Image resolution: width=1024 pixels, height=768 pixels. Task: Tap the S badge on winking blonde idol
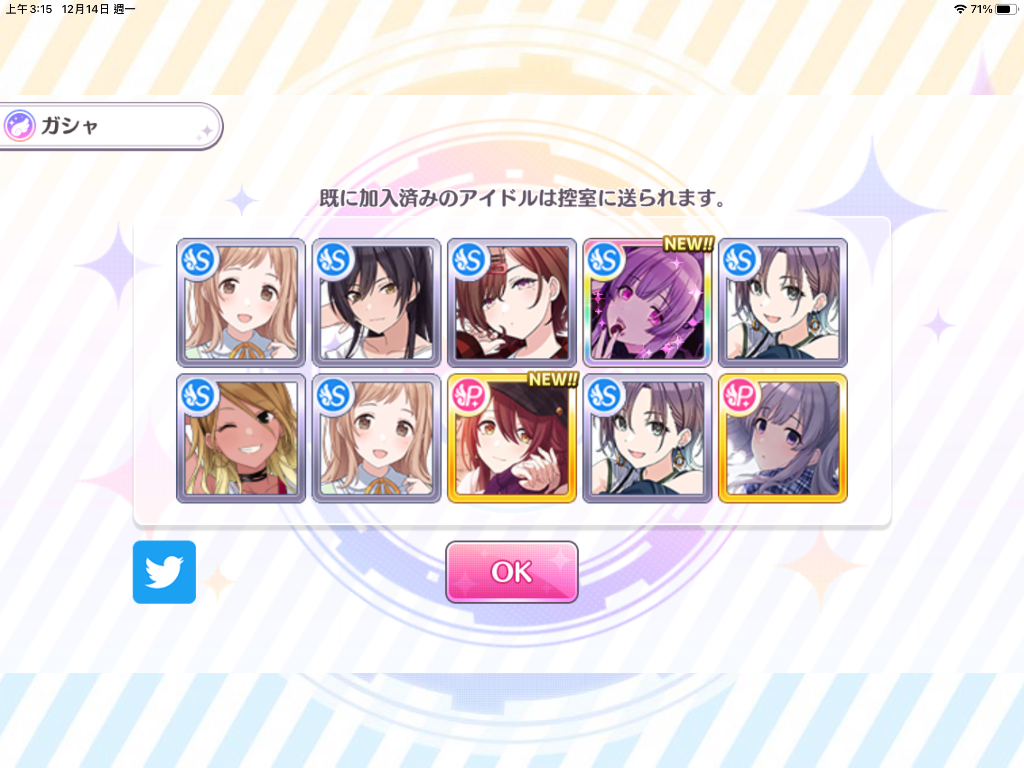pos(199,395)
